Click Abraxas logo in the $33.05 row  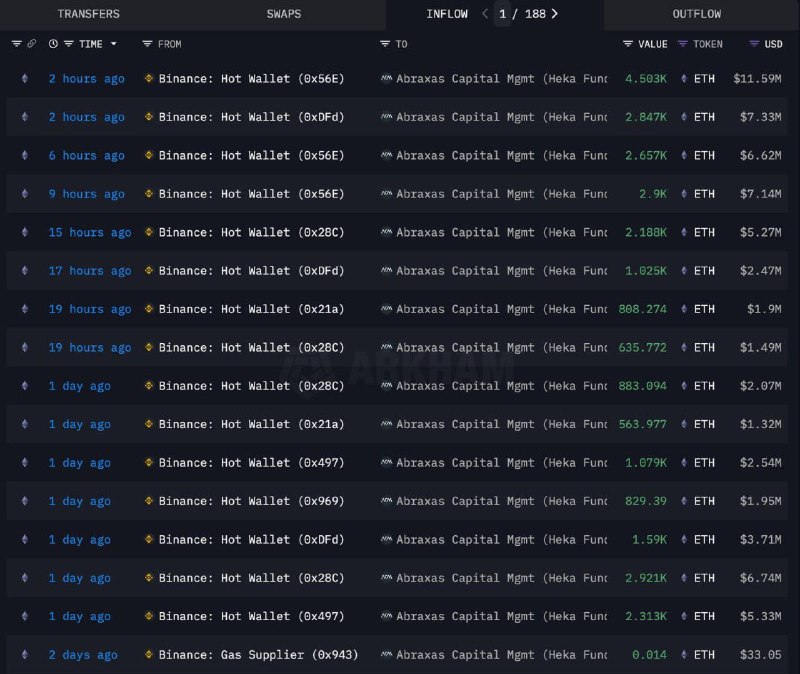point(387,655)
